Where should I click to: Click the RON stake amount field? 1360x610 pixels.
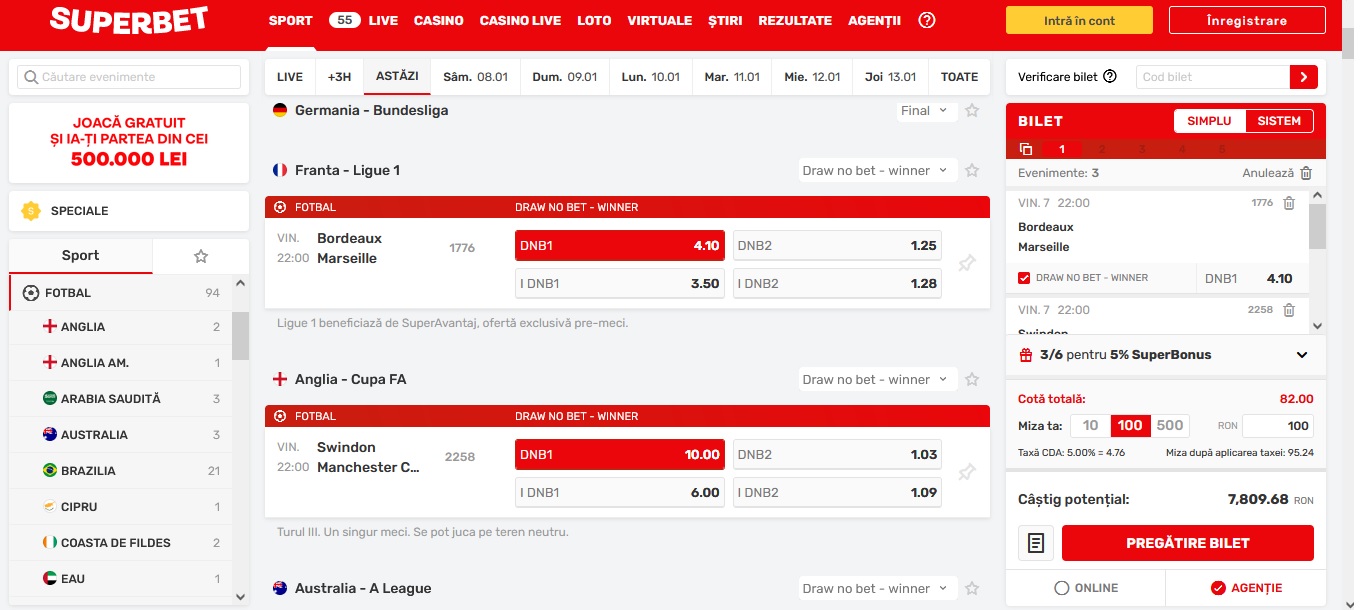[1277, 425]
